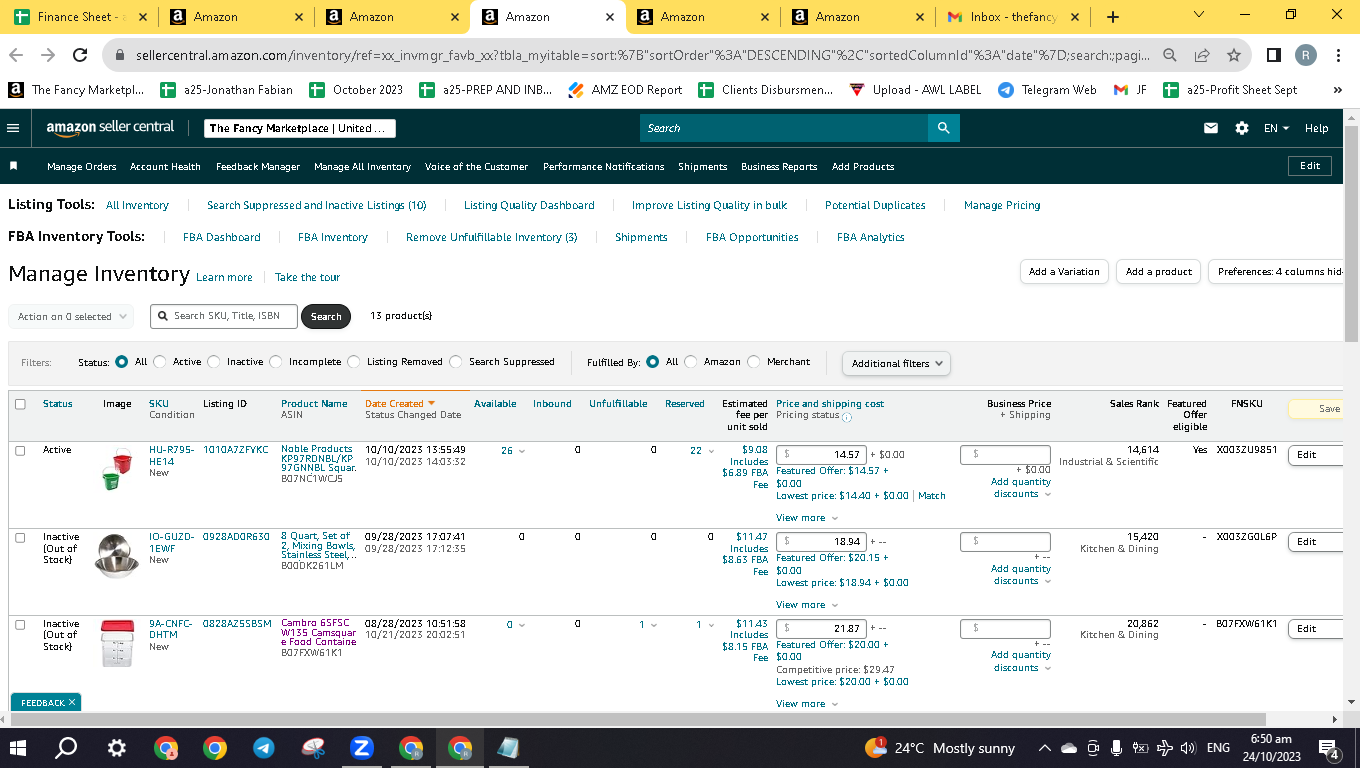Open the Zoom app from the taskbar
1360x768 pixels.
[x=362, y=748]
